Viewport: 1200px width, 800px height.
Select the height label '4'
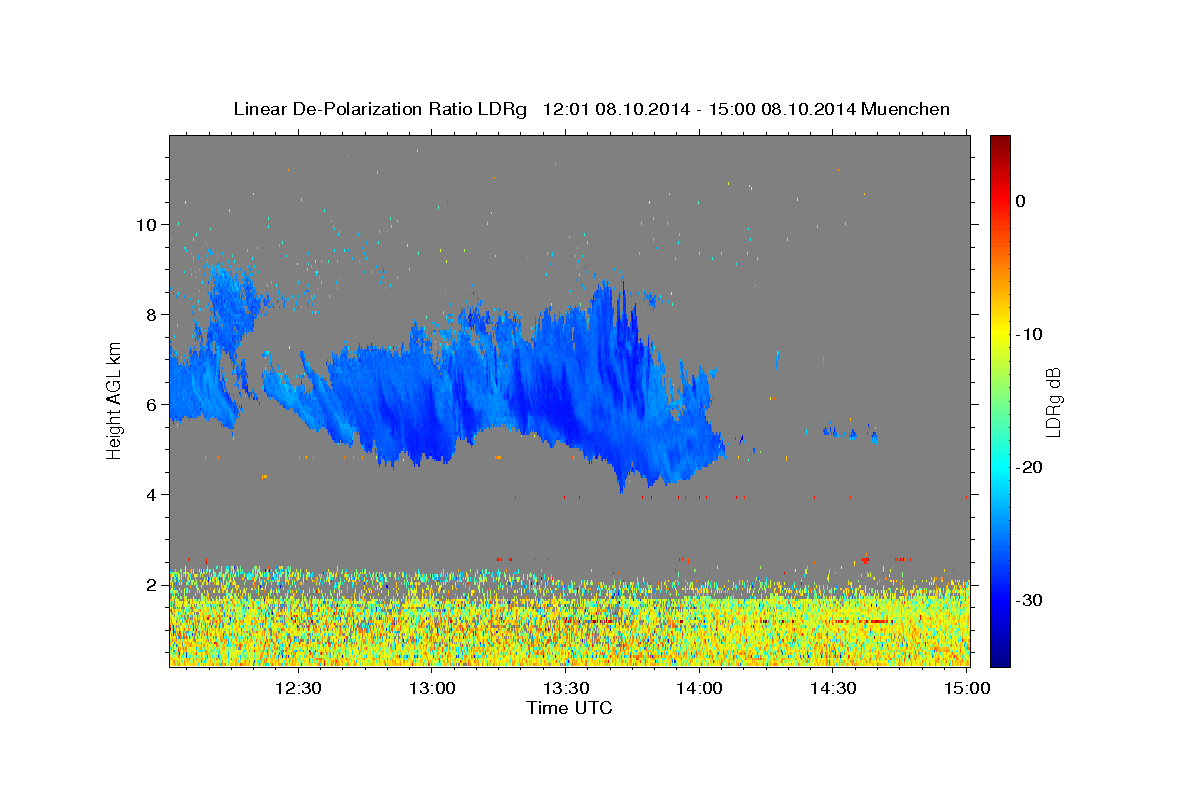(151, 494)
